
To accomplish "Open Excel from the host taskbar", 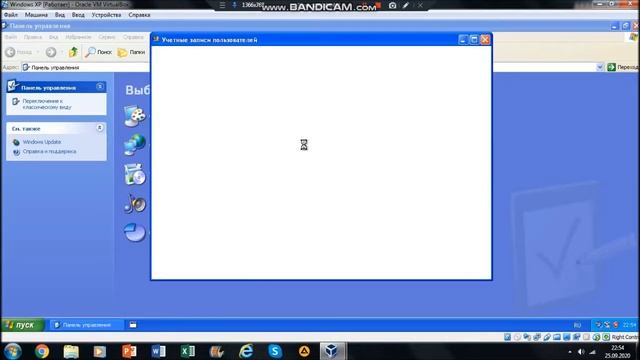I will (188, 351).
